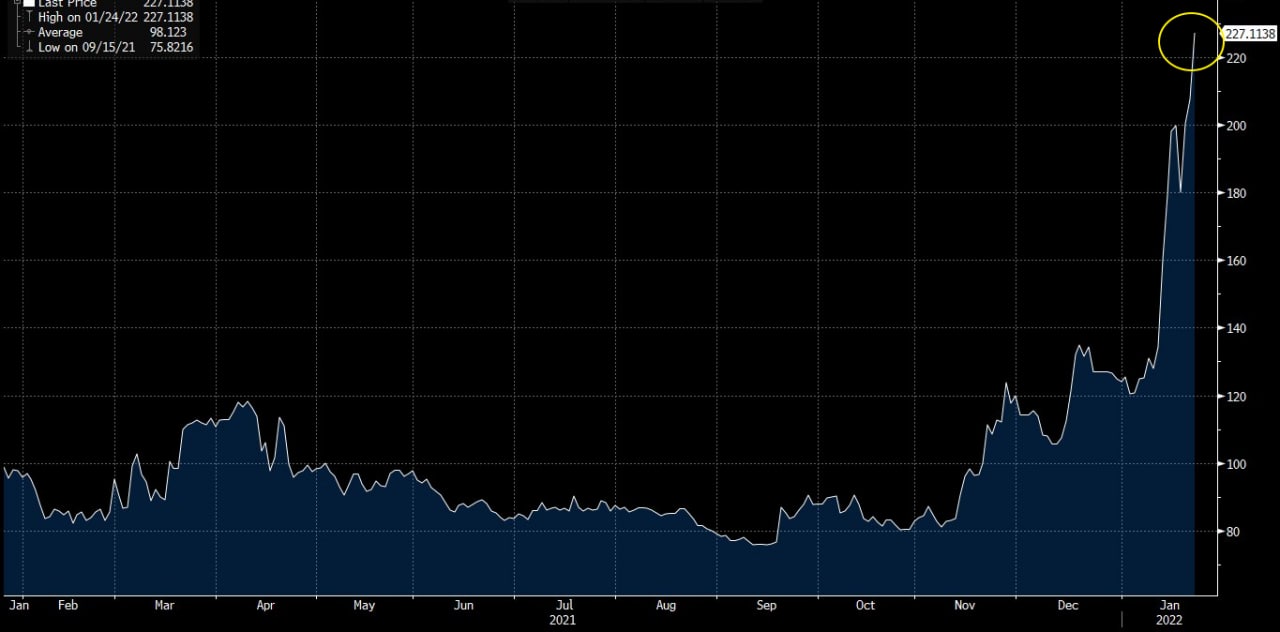Click the May label on date axis
The image size is (1280, 632).
coord(364,605)
